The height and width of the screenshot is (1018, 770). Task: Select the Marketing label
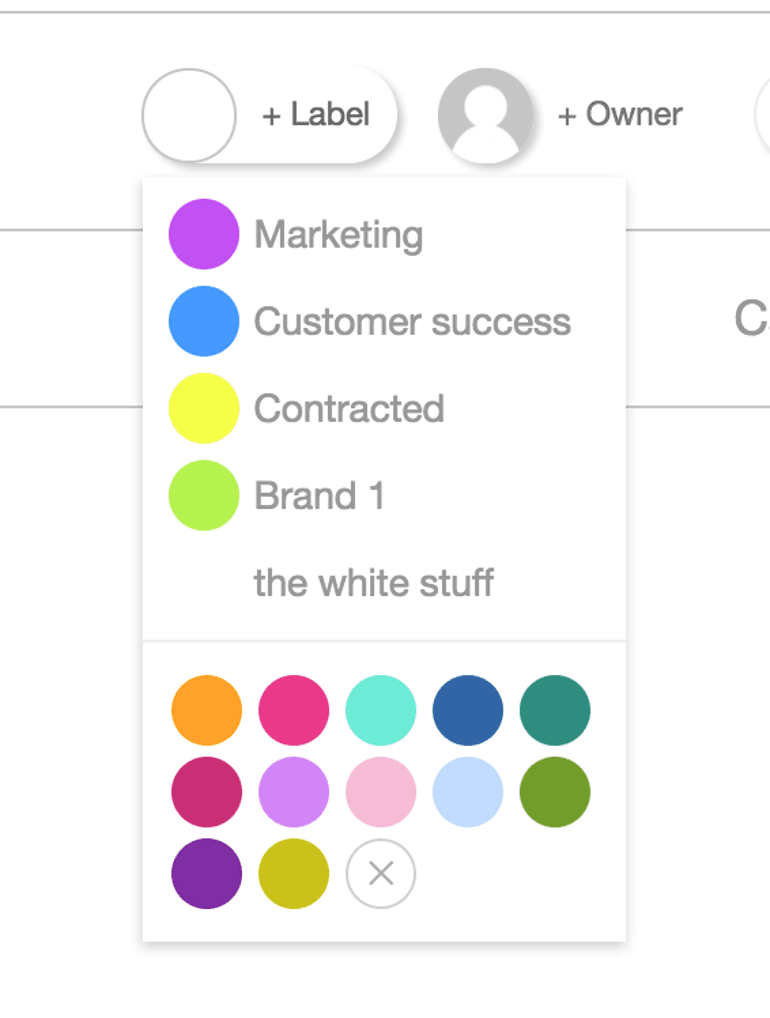tap(338, 235)
